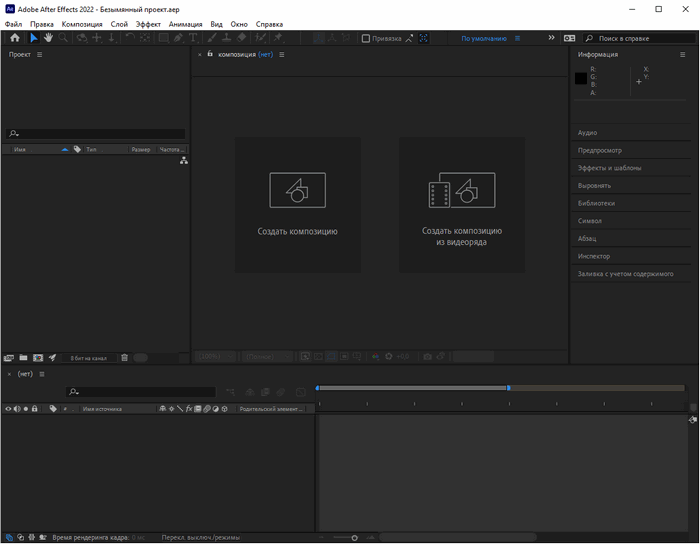The width and height of the screenshot is (700, 544).
Task: Toggle the lock column icon in timeline
Action: (x=34, y=409)
